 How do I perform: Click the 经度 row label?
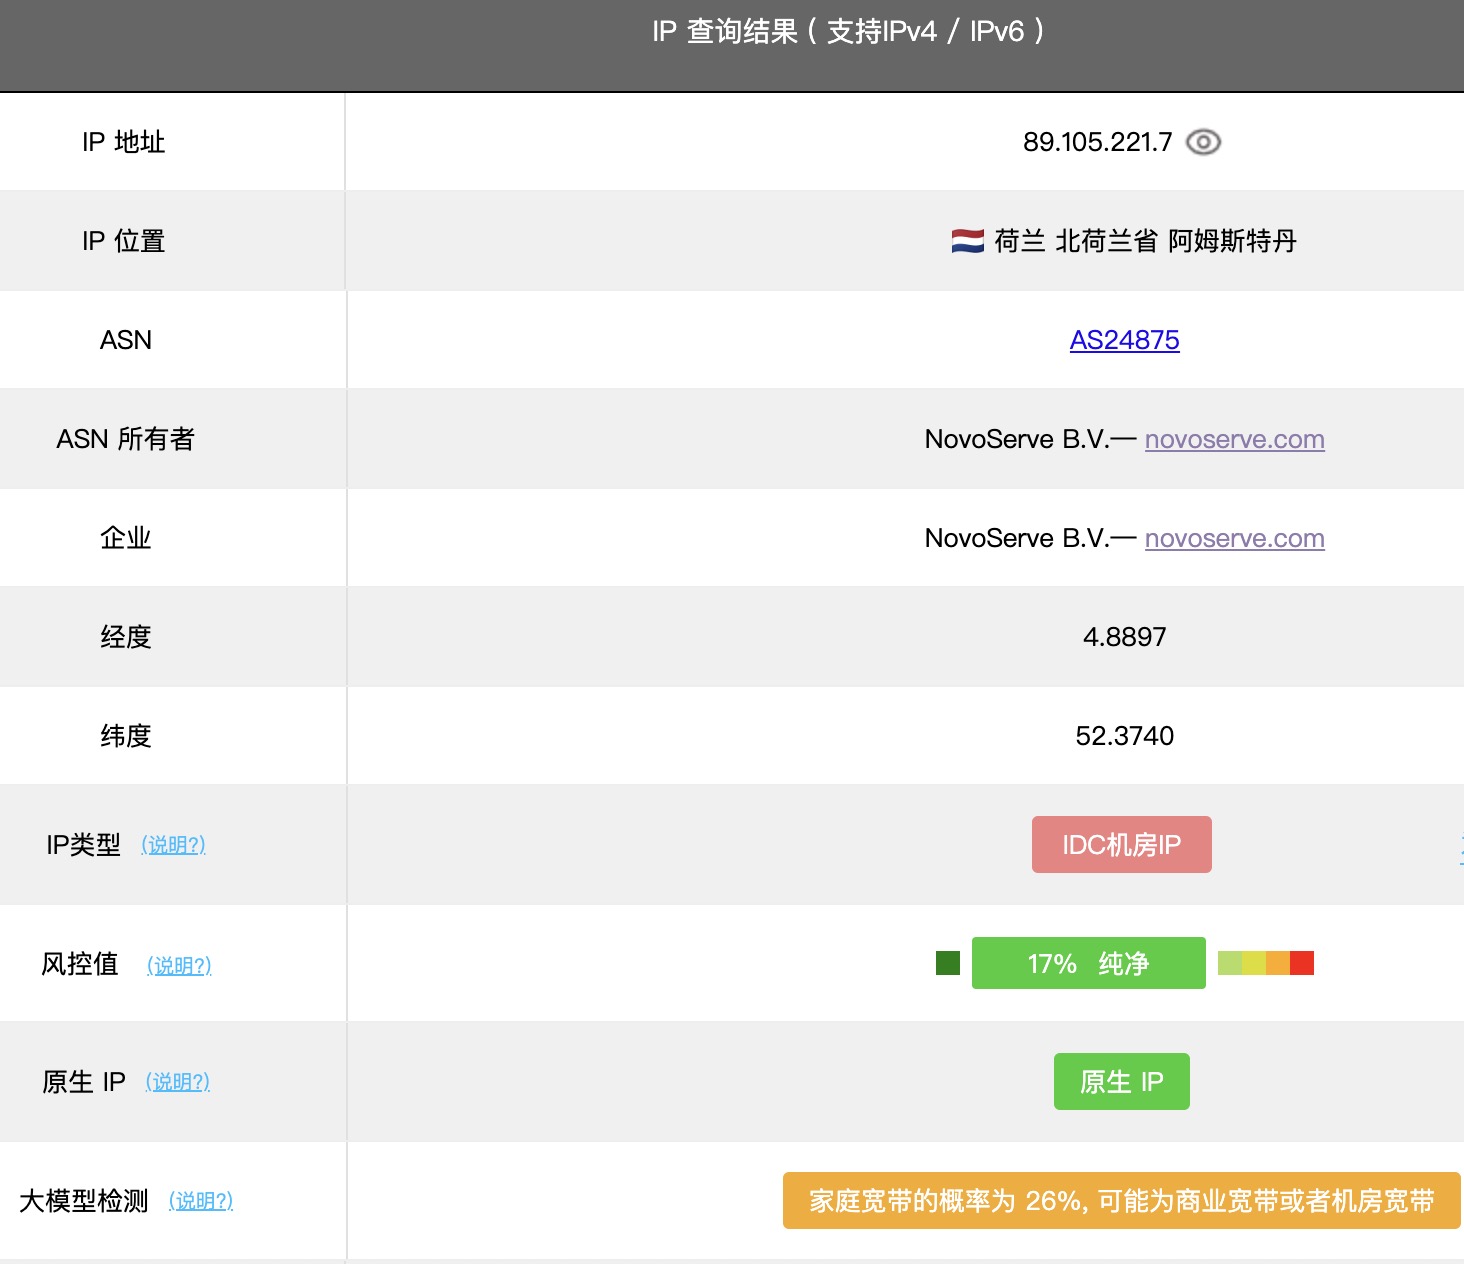click(126, 637)
